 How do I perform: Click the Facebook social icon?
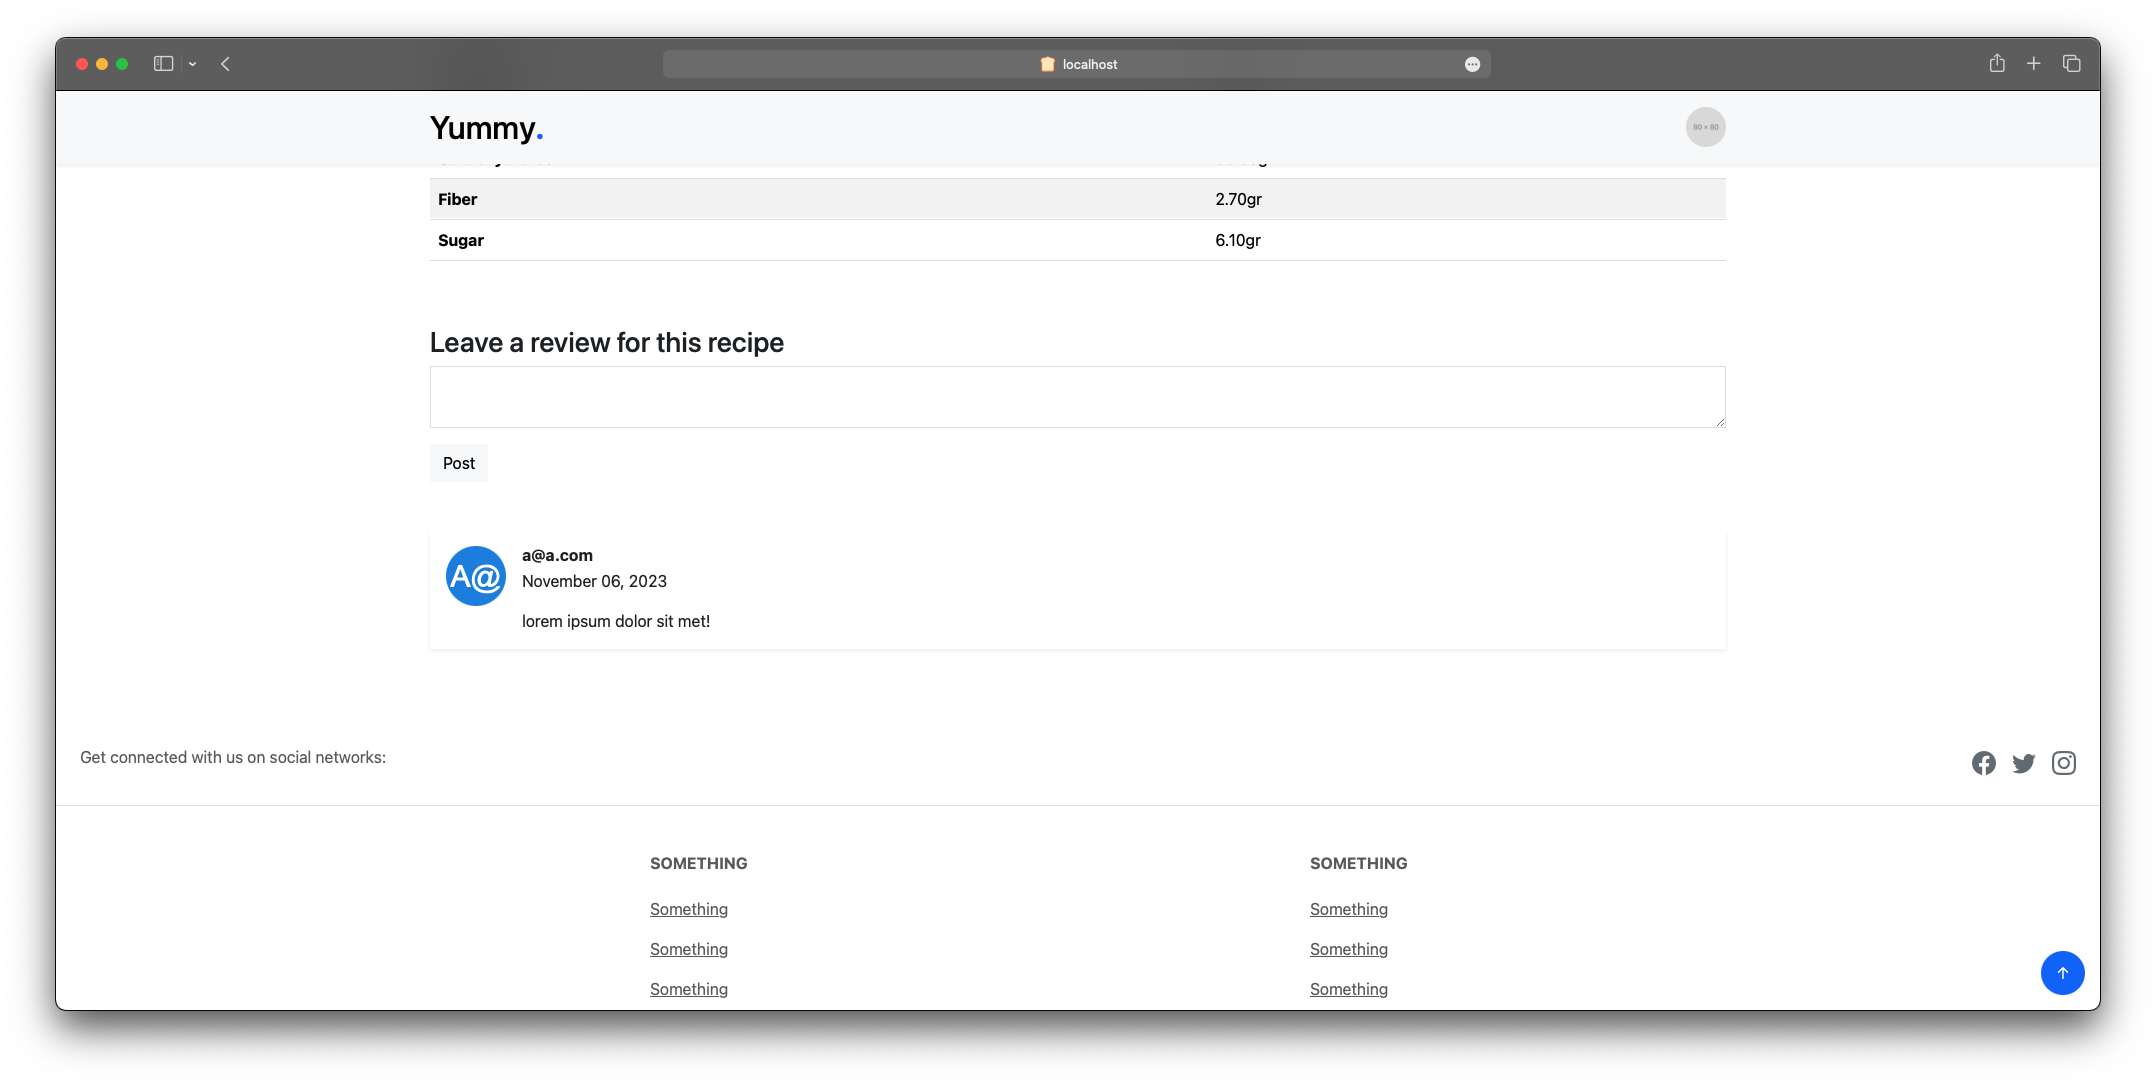(x=1985, y=762)
